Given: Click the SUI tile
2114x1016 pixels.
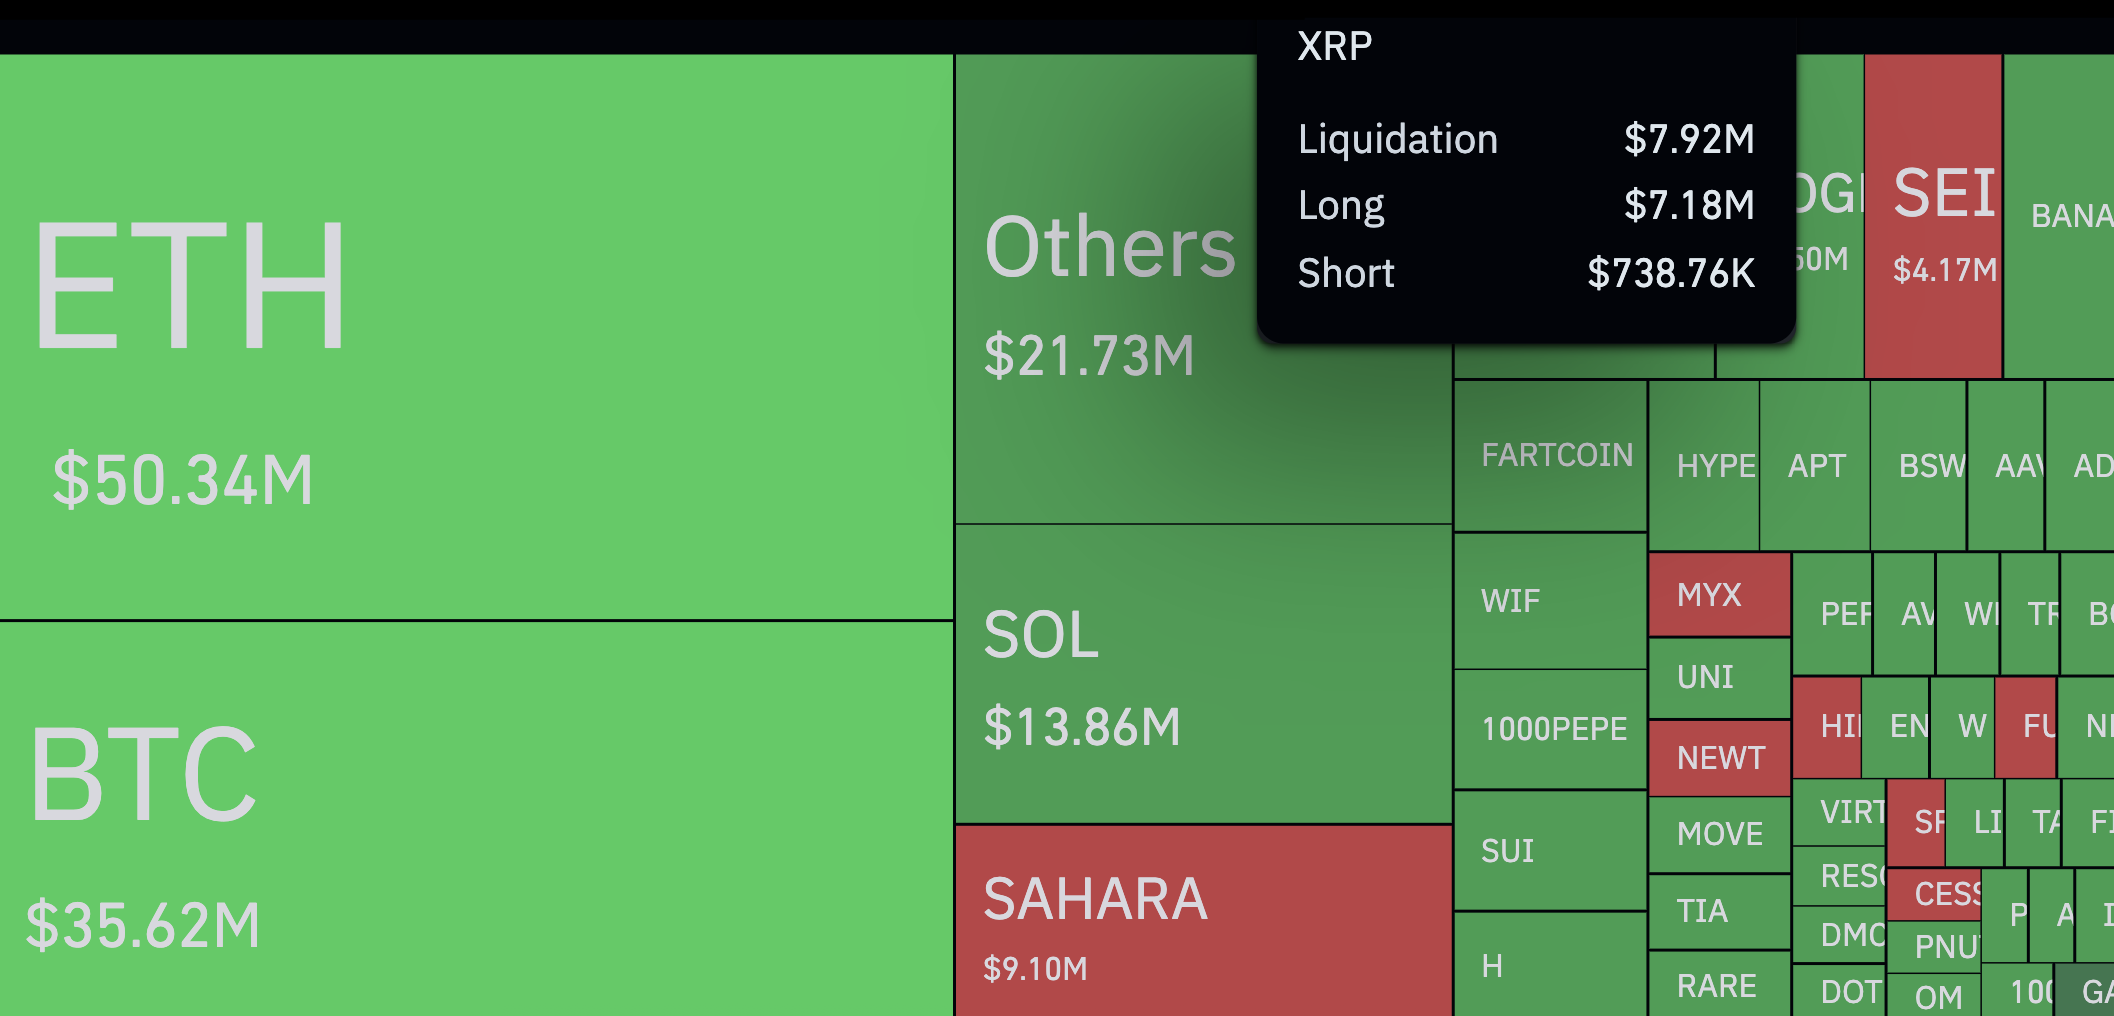Looking at the screenshot, I should pos(1550,850).
